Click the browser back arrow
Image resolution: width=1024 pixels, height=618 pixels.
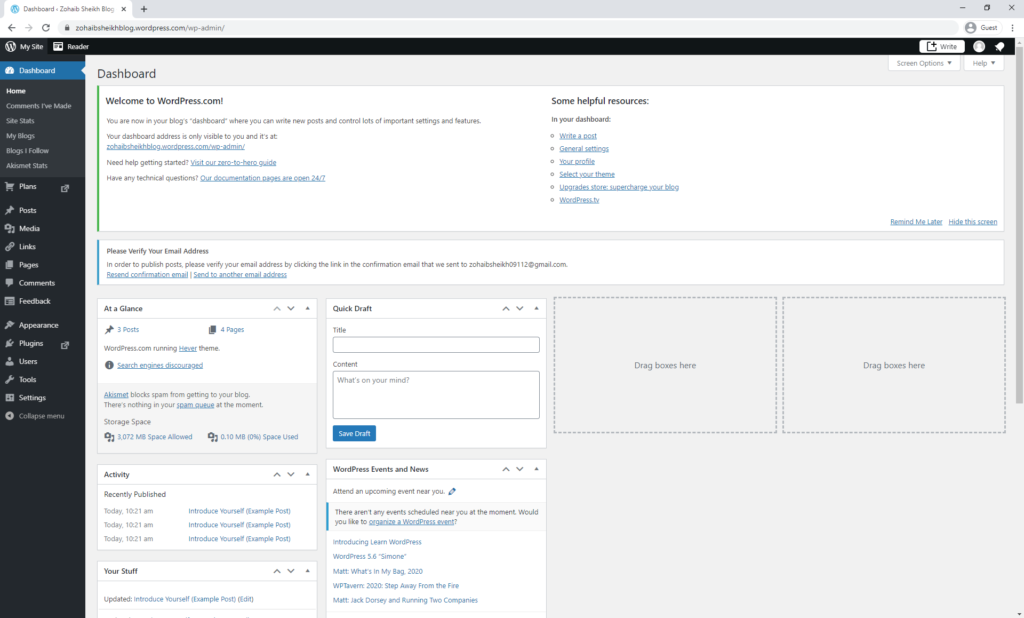click(x=11, y=27)
